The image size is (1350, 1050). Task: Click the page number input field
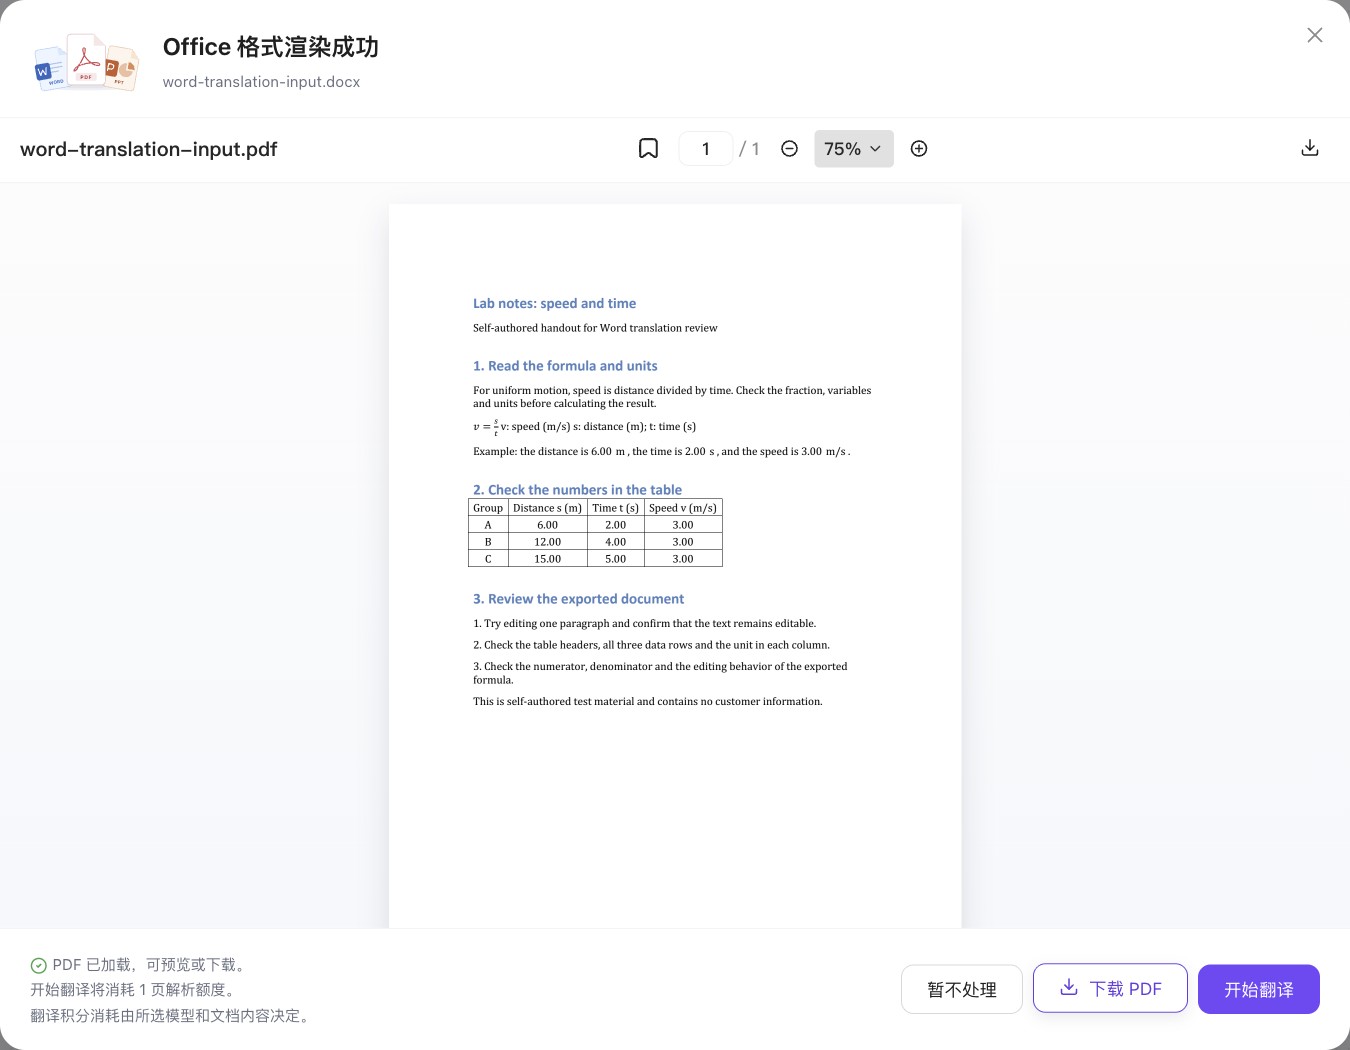click(x=705, y=149)
